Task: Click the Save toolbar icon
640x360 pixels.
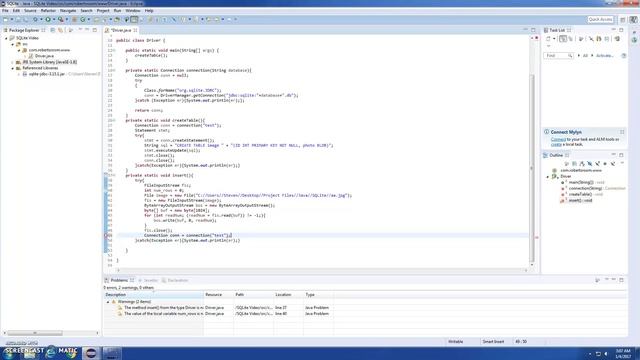Action: coord(18,19)
